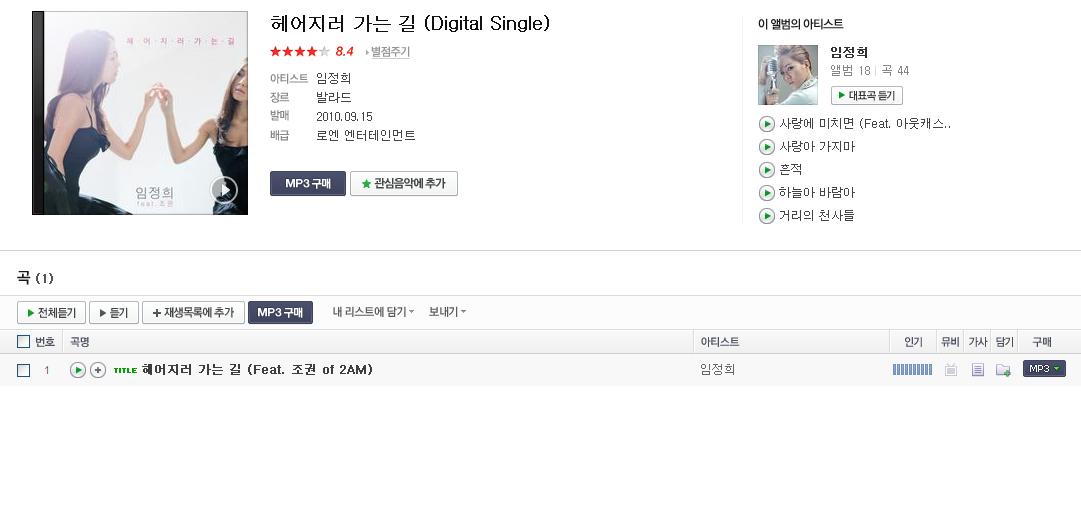Click the five-star rating bar

click(x=300, y=52)
